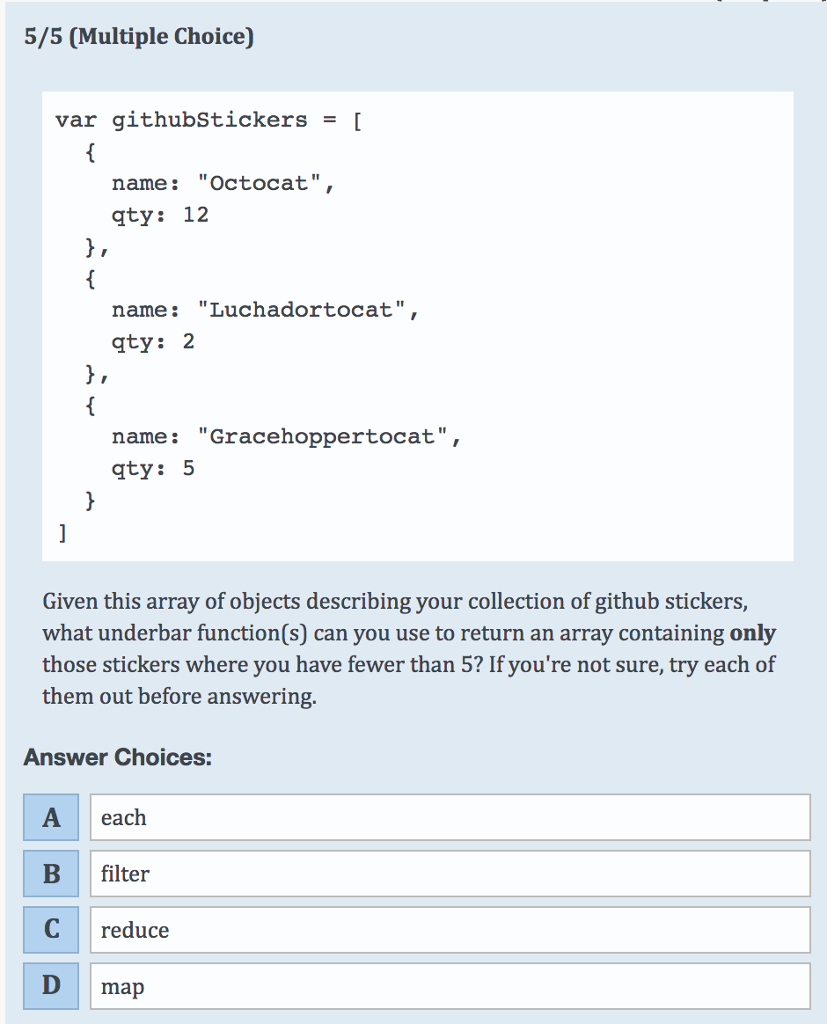This screenshot has width=827, height=1024.
Task: Pick the letter C answer button
Action: click(52, 930)
